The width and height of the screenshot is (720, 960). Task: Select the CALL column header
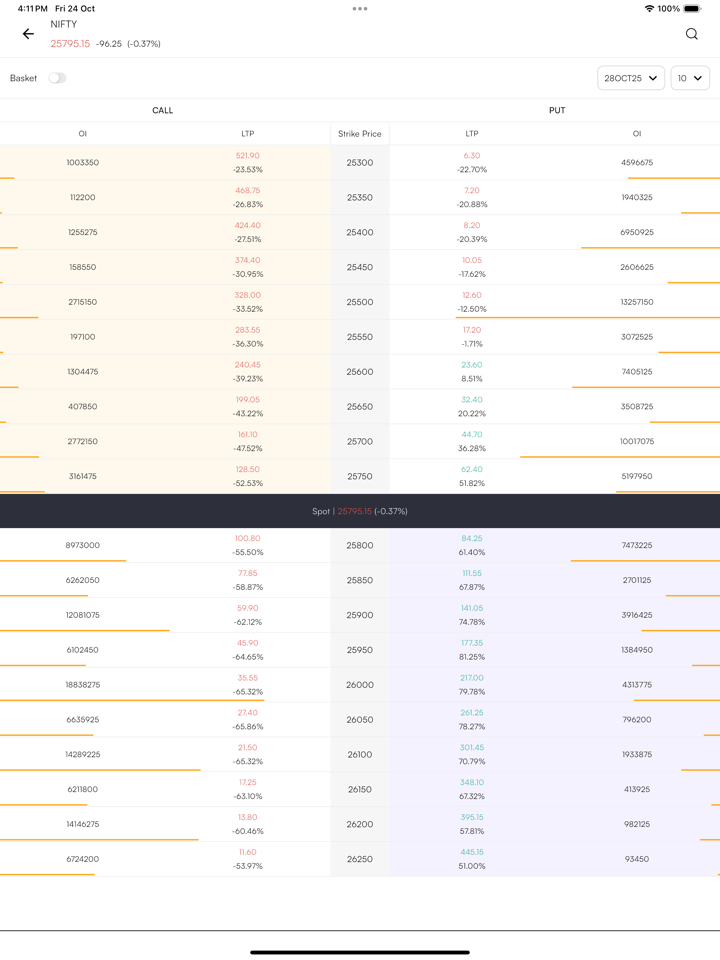coord(163,111)
